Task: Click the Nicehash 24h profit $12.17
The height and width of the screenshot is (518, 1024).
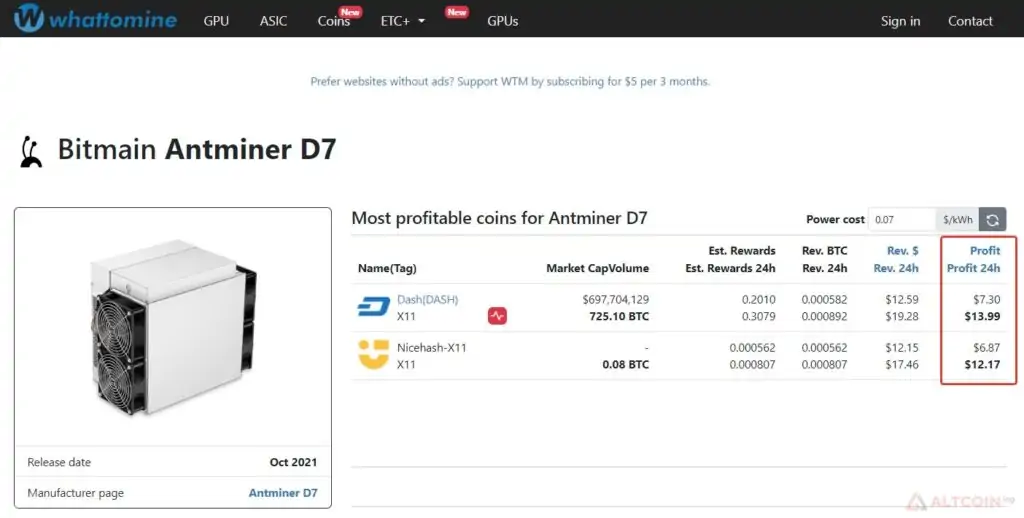Action: [982, 364]
